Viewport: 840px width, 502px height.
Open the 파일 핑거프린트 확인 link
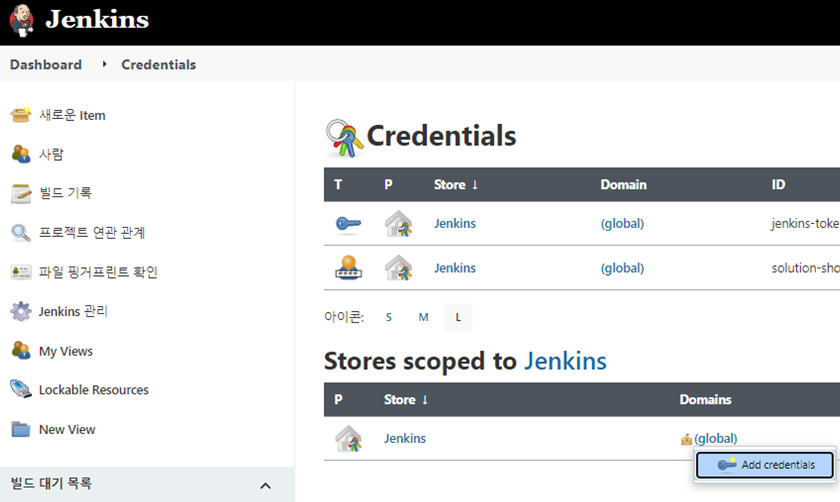98,272
